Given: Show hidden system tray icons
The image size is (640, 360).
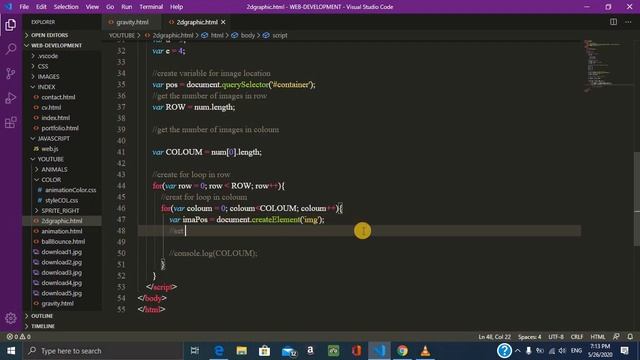Looking at the screenshot, I should coord(518,351).
